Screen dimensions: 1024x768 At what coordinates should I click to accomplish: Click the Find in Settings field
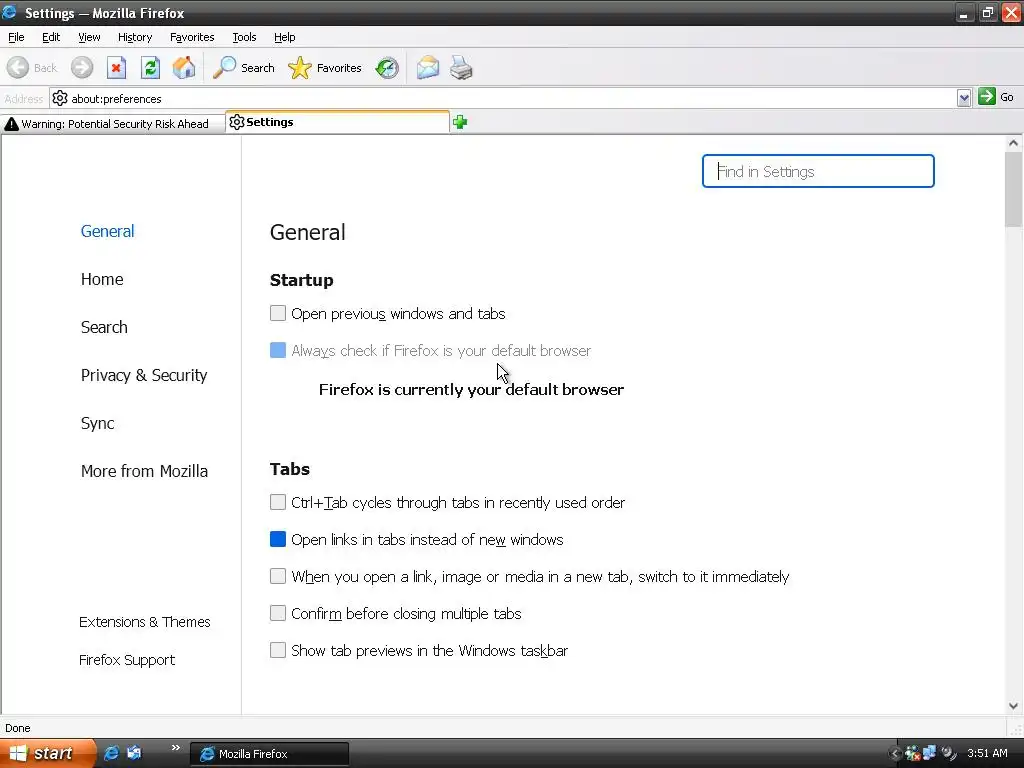coord(818,171)
